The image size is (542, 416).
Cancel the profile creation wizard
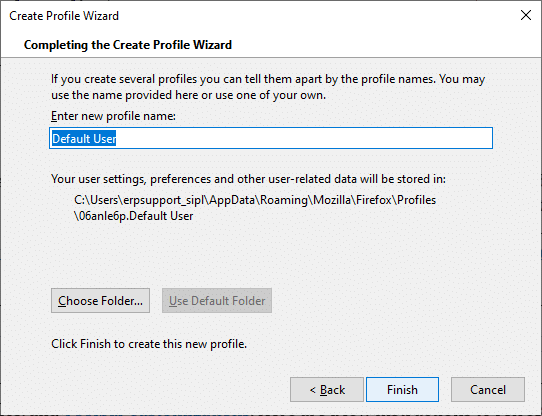click(x=488, y=390)
